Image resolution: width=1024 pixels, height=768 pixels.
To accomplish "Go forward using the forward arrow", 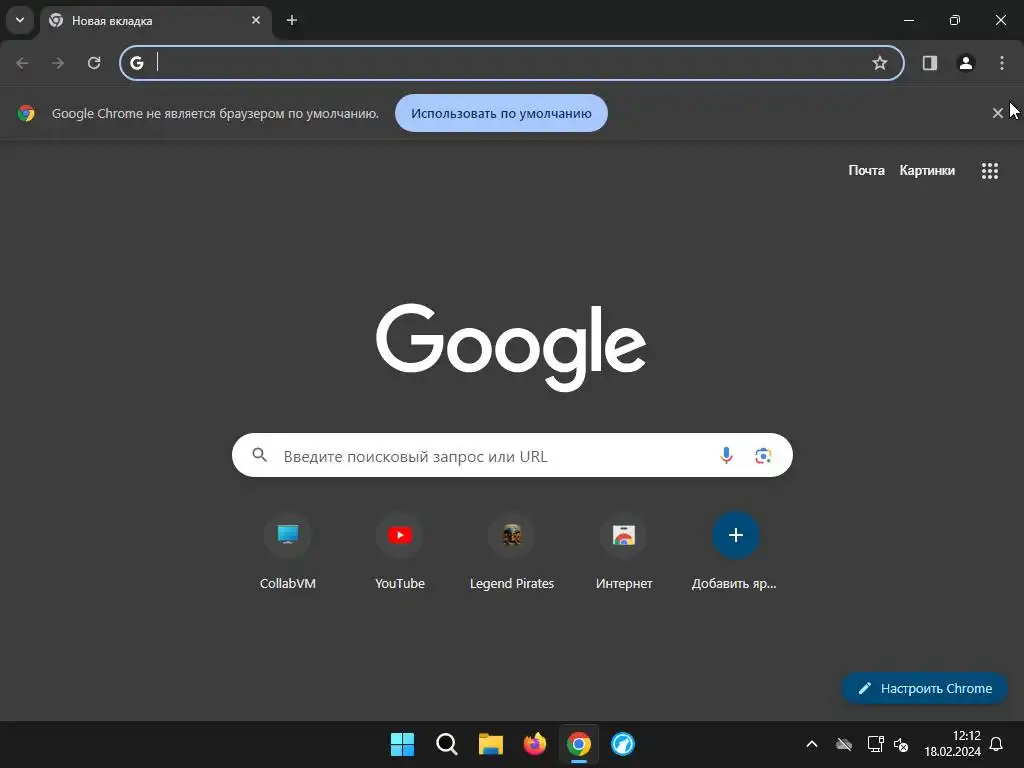I will click(58, 63).
